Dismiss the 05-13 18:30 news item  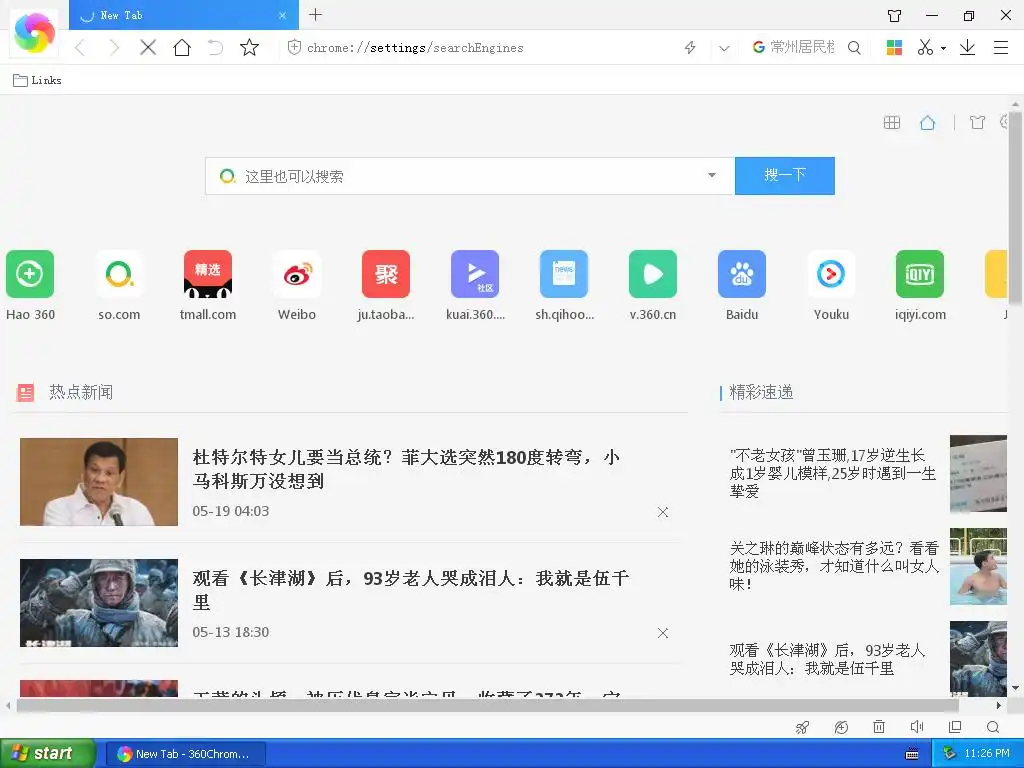(662, 633)
